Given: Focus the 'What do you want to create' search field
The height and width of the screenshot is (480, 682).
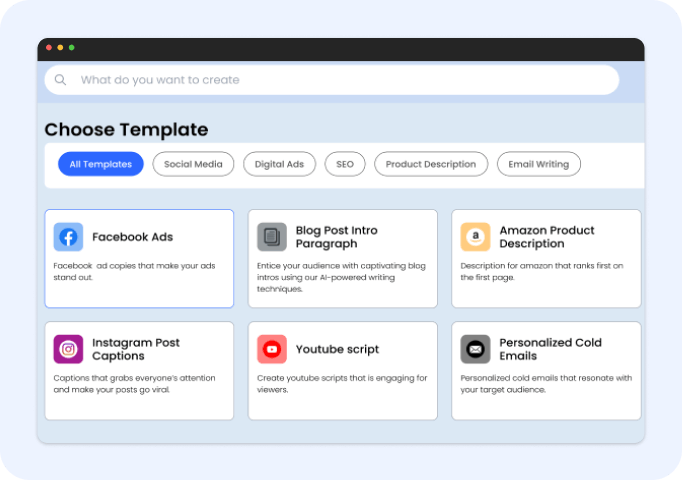Looking at the screenshot, I should tap(331, 80).
